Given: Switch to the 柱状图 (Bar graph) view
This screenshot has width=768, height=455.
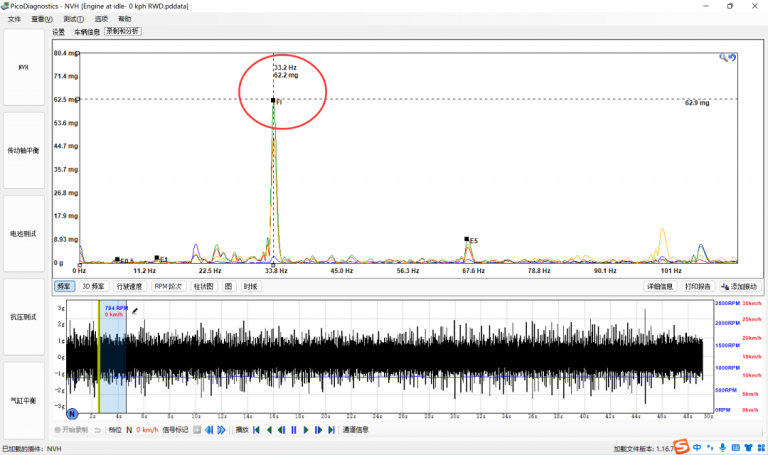Looking at the screenshot, I should [x=203, y=287].
